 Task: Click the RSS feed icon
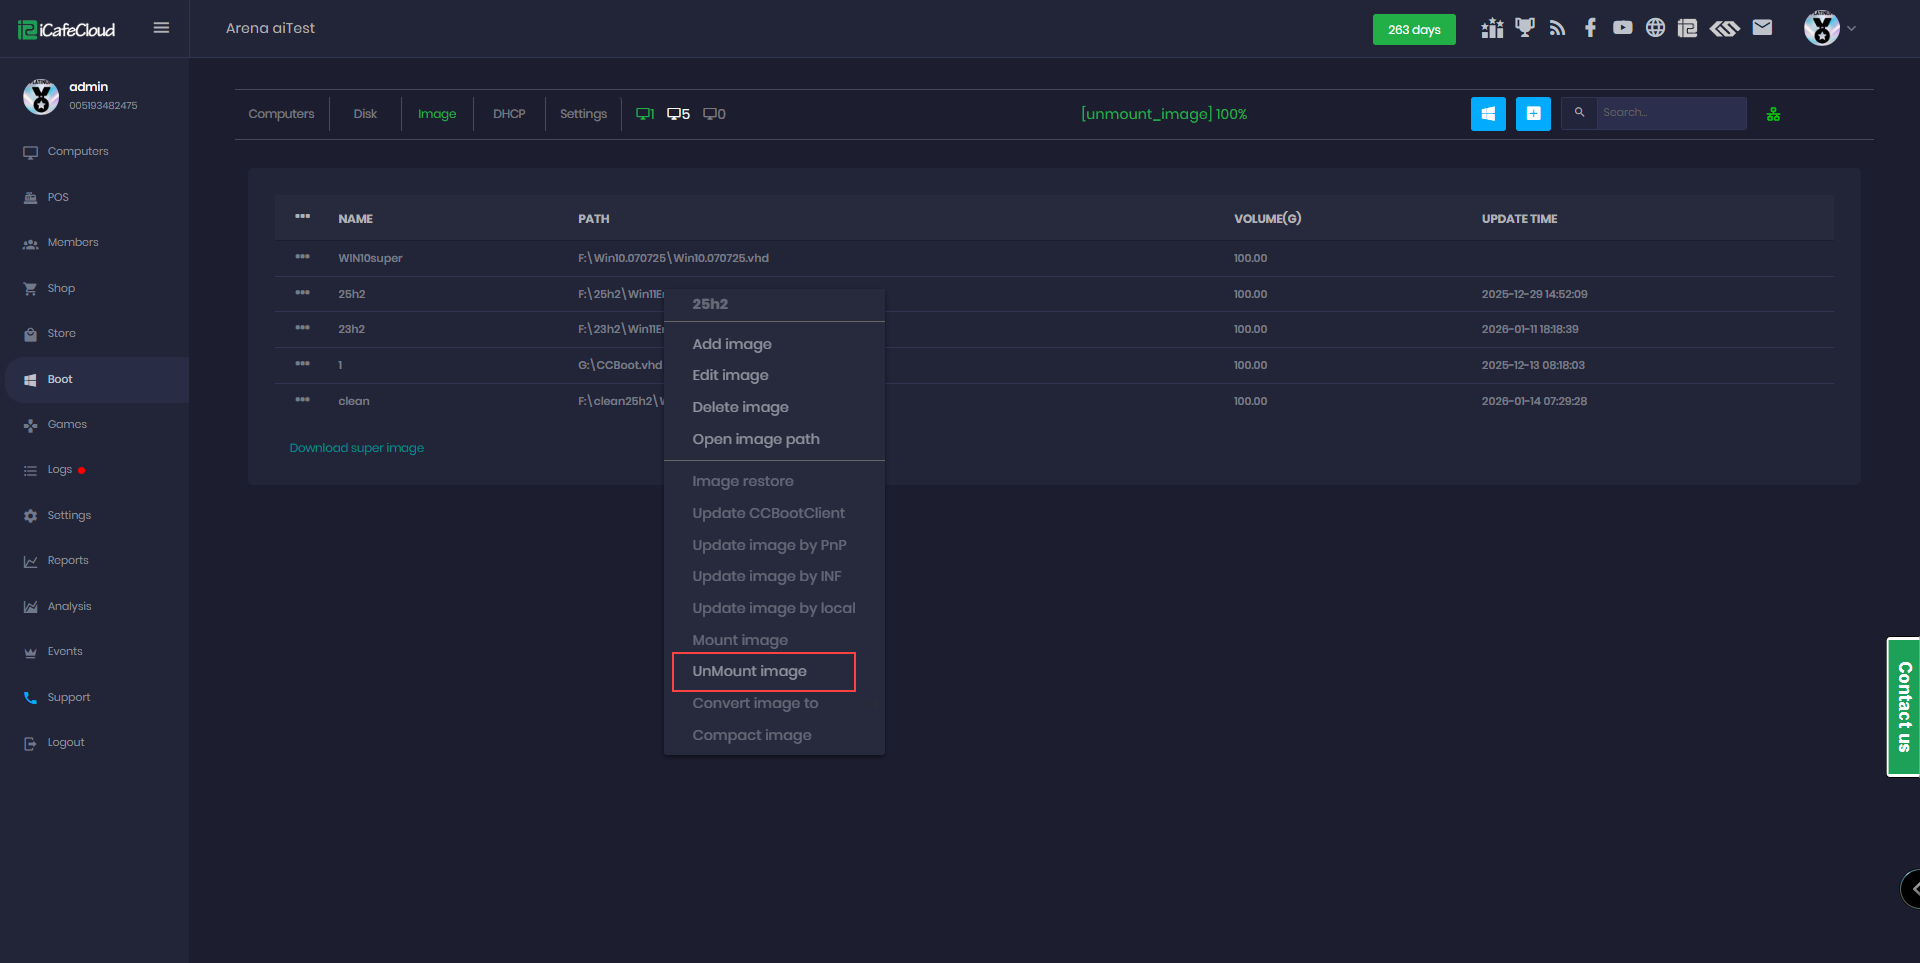pos(1557,28)
